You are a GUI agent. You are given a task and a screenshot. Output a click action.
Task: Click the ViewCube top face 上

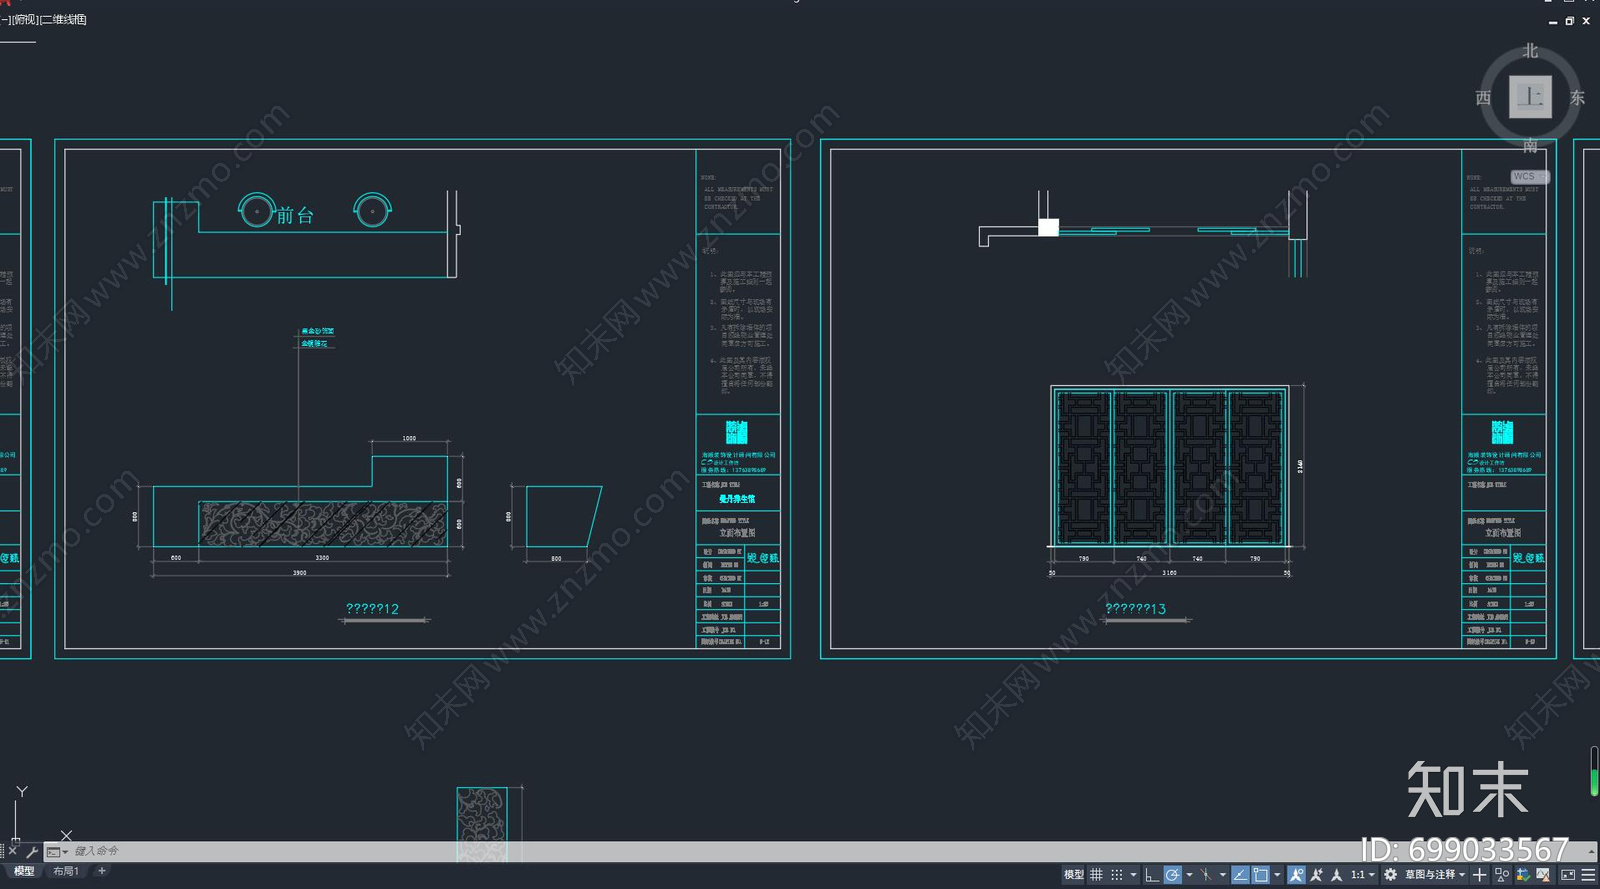pos(1530,97)
